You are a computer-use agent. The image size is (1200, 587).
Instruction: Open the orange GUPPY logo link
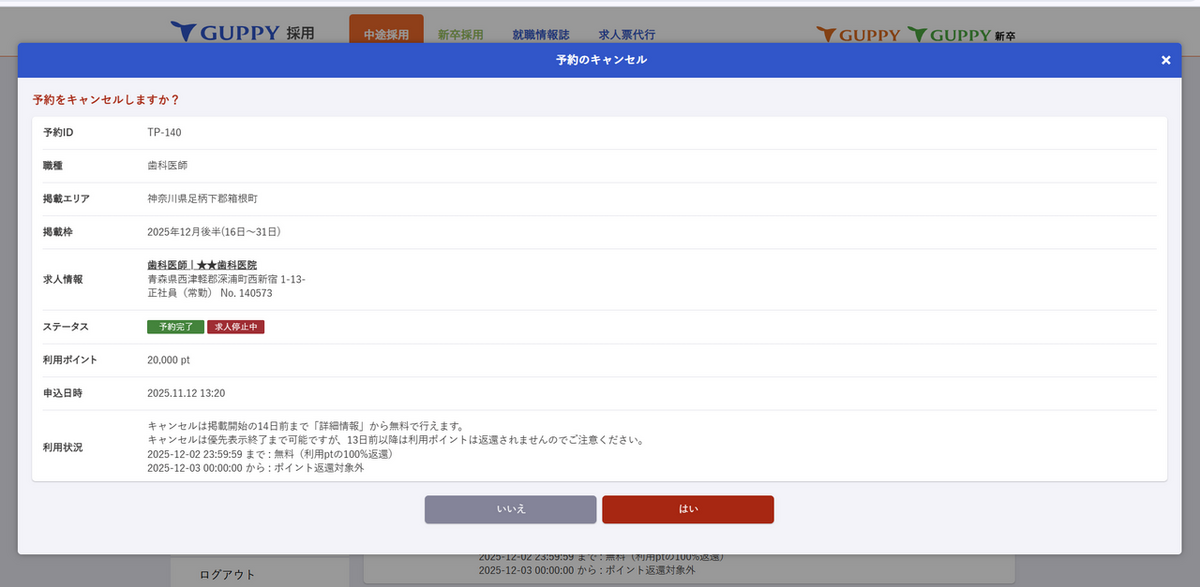click(858, 35)
